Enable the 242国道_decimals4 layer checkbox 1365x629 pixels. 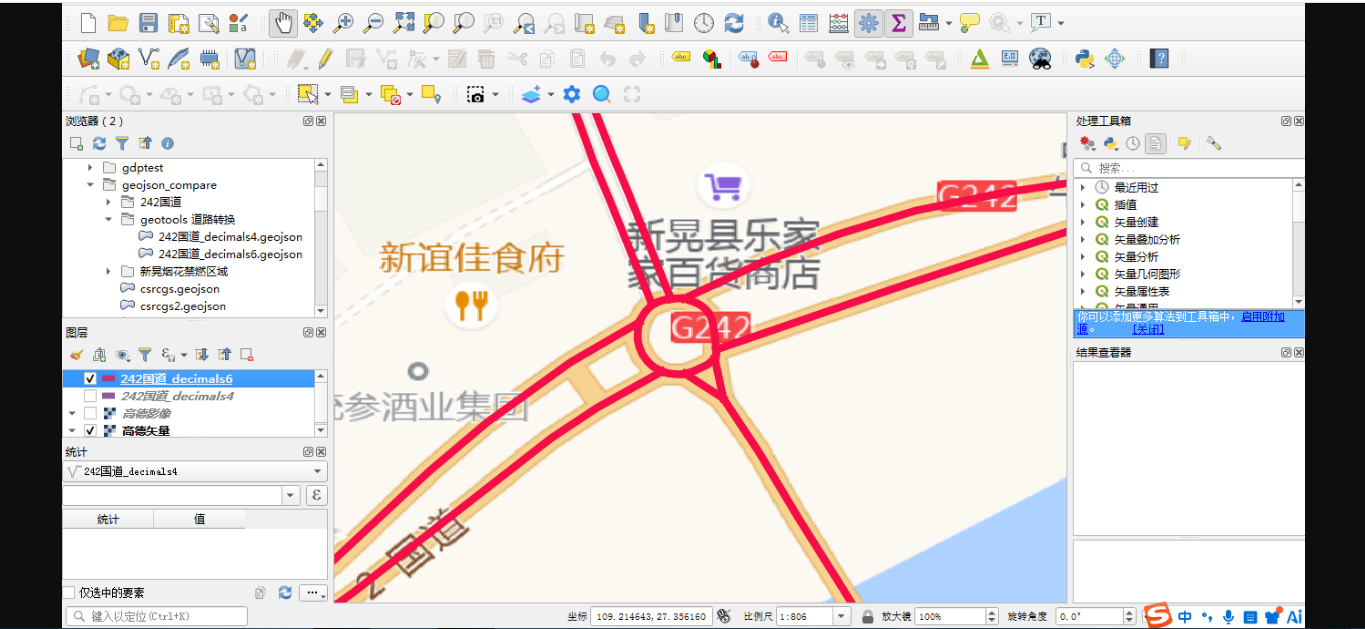(90, 396)
